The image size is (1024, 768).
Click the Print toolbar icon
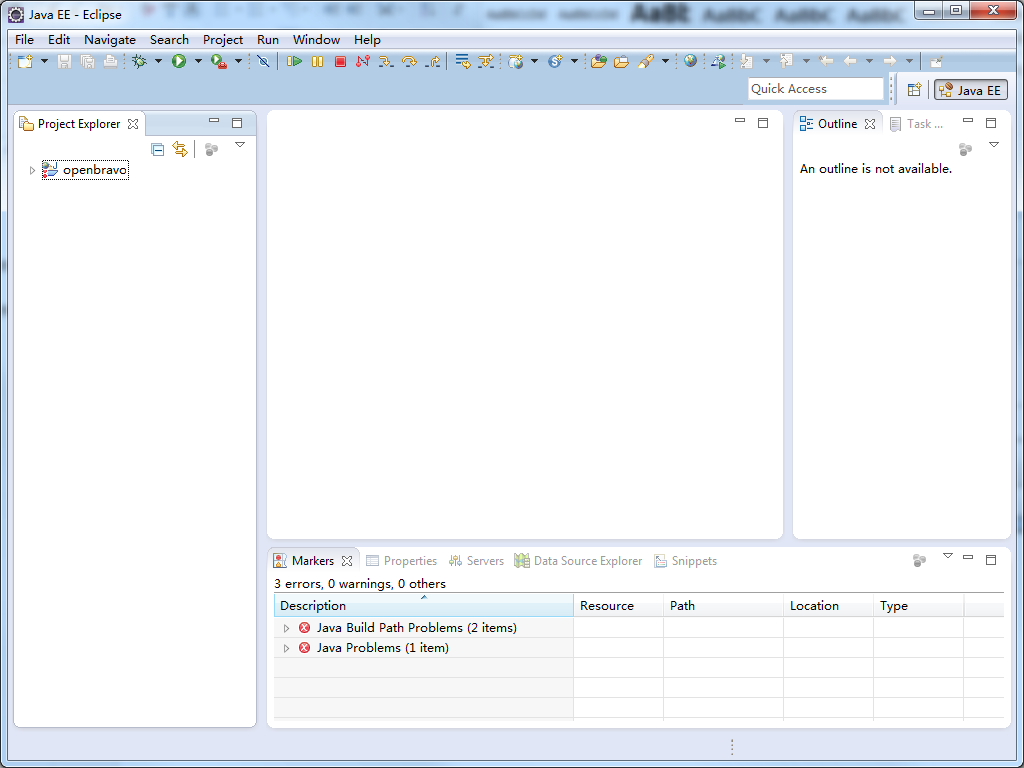(x=110, y=61)
